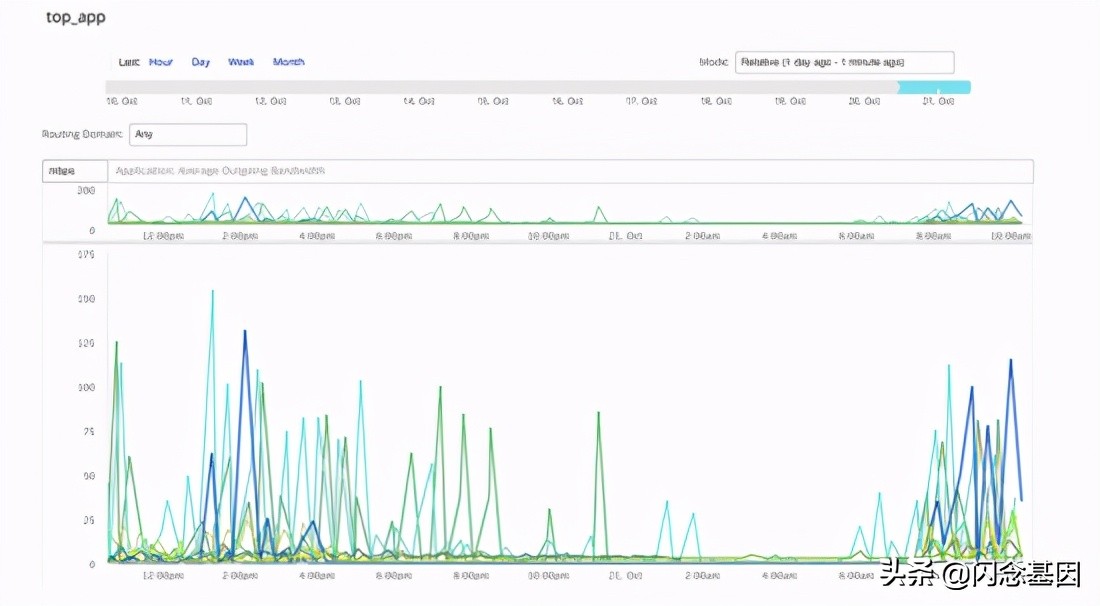The image size is (1100, 606).
Task: Click the Routing Domain label
Action: click(x=82, y=134)
